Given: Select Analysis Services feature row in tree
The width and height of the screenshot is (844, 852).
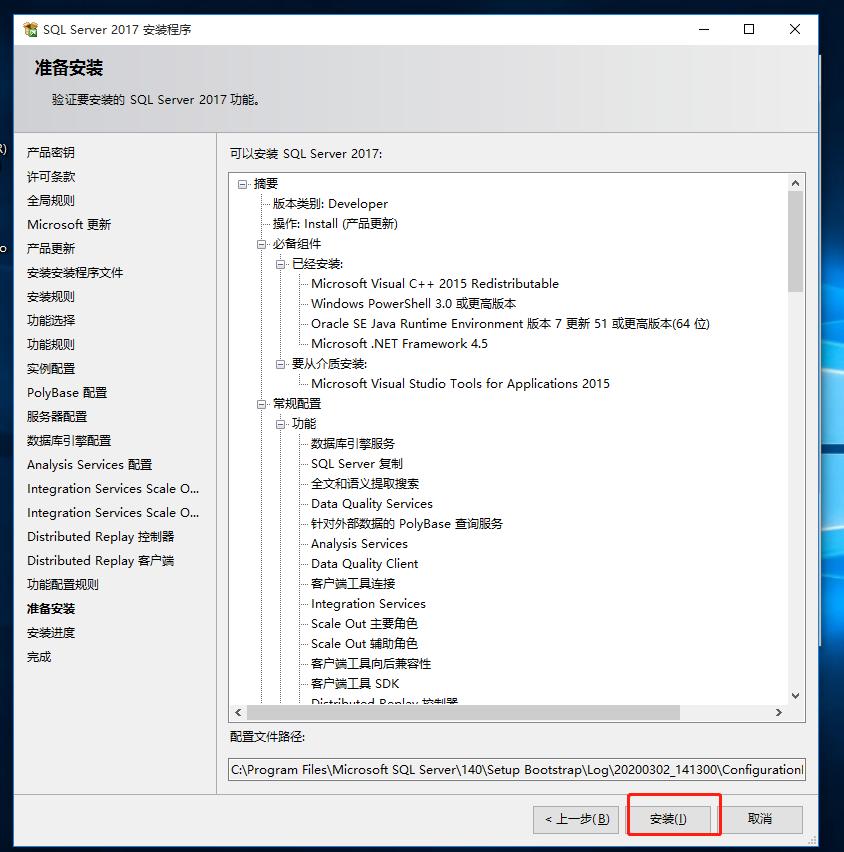Looking at the screenshot, I should (359, 544).
